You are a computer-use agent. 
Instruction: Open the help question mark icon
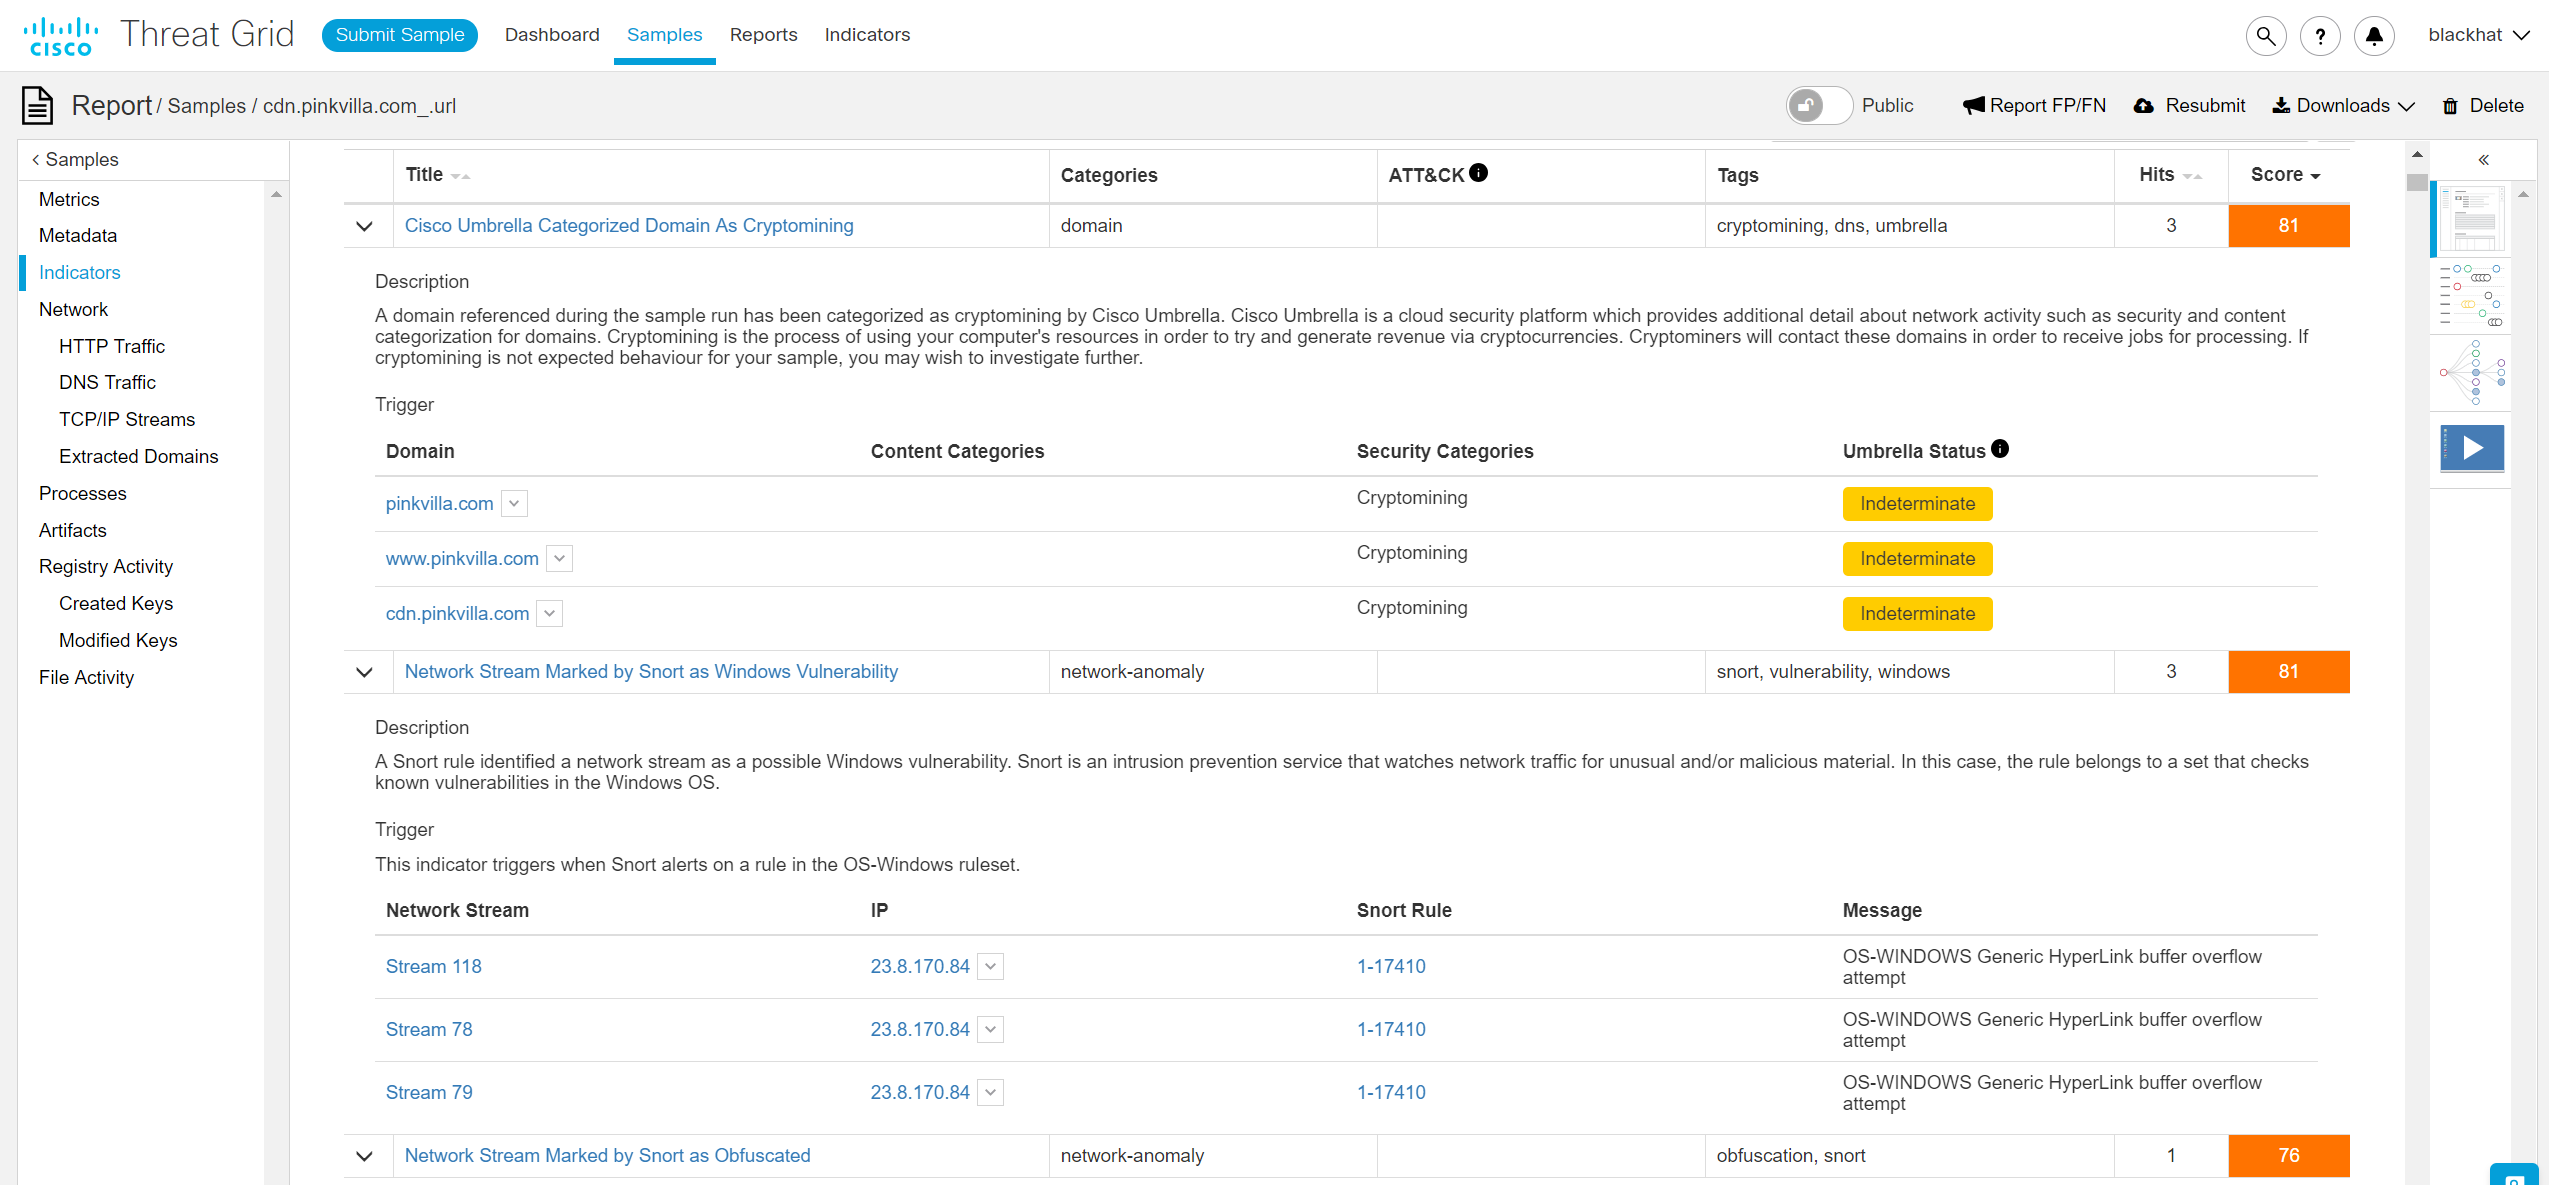point(2320,35)
